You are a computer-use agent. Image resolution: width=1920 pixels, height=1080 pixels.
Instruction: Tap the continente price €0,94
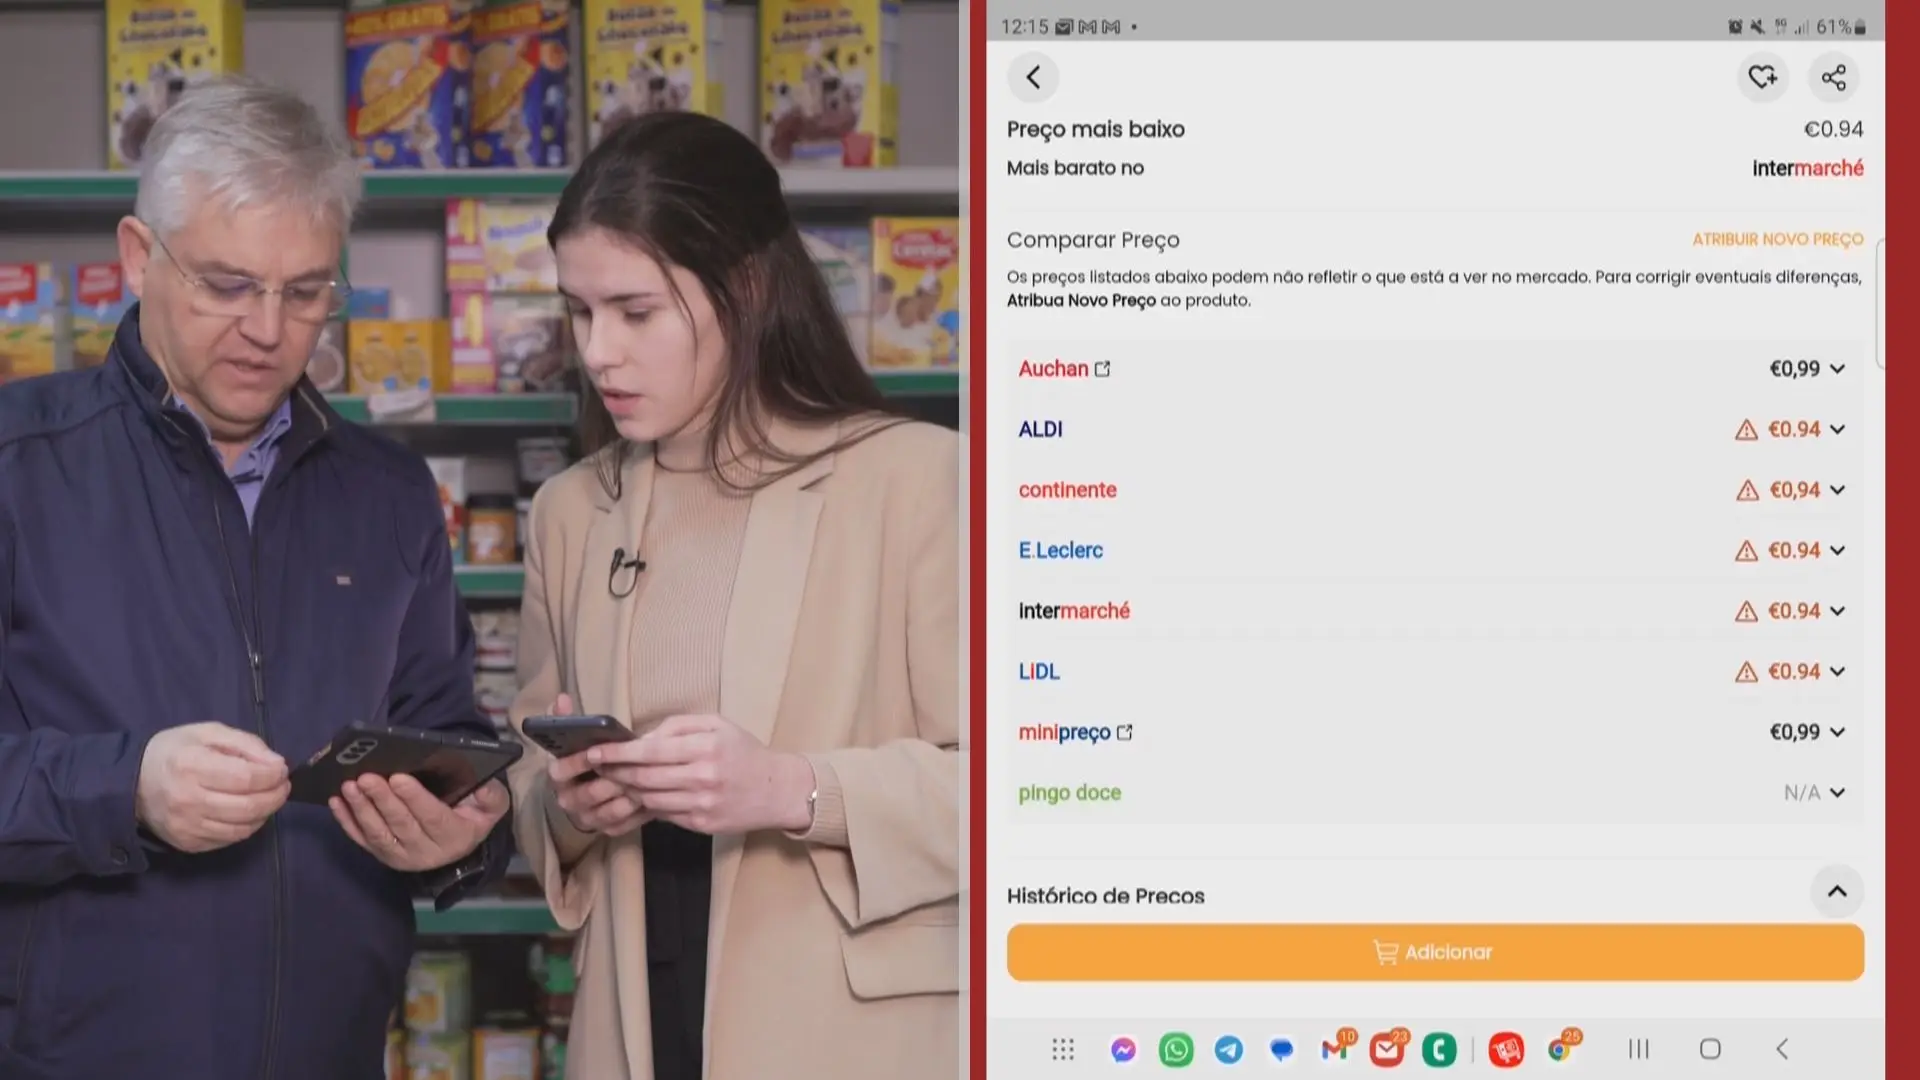point(1794,490)
